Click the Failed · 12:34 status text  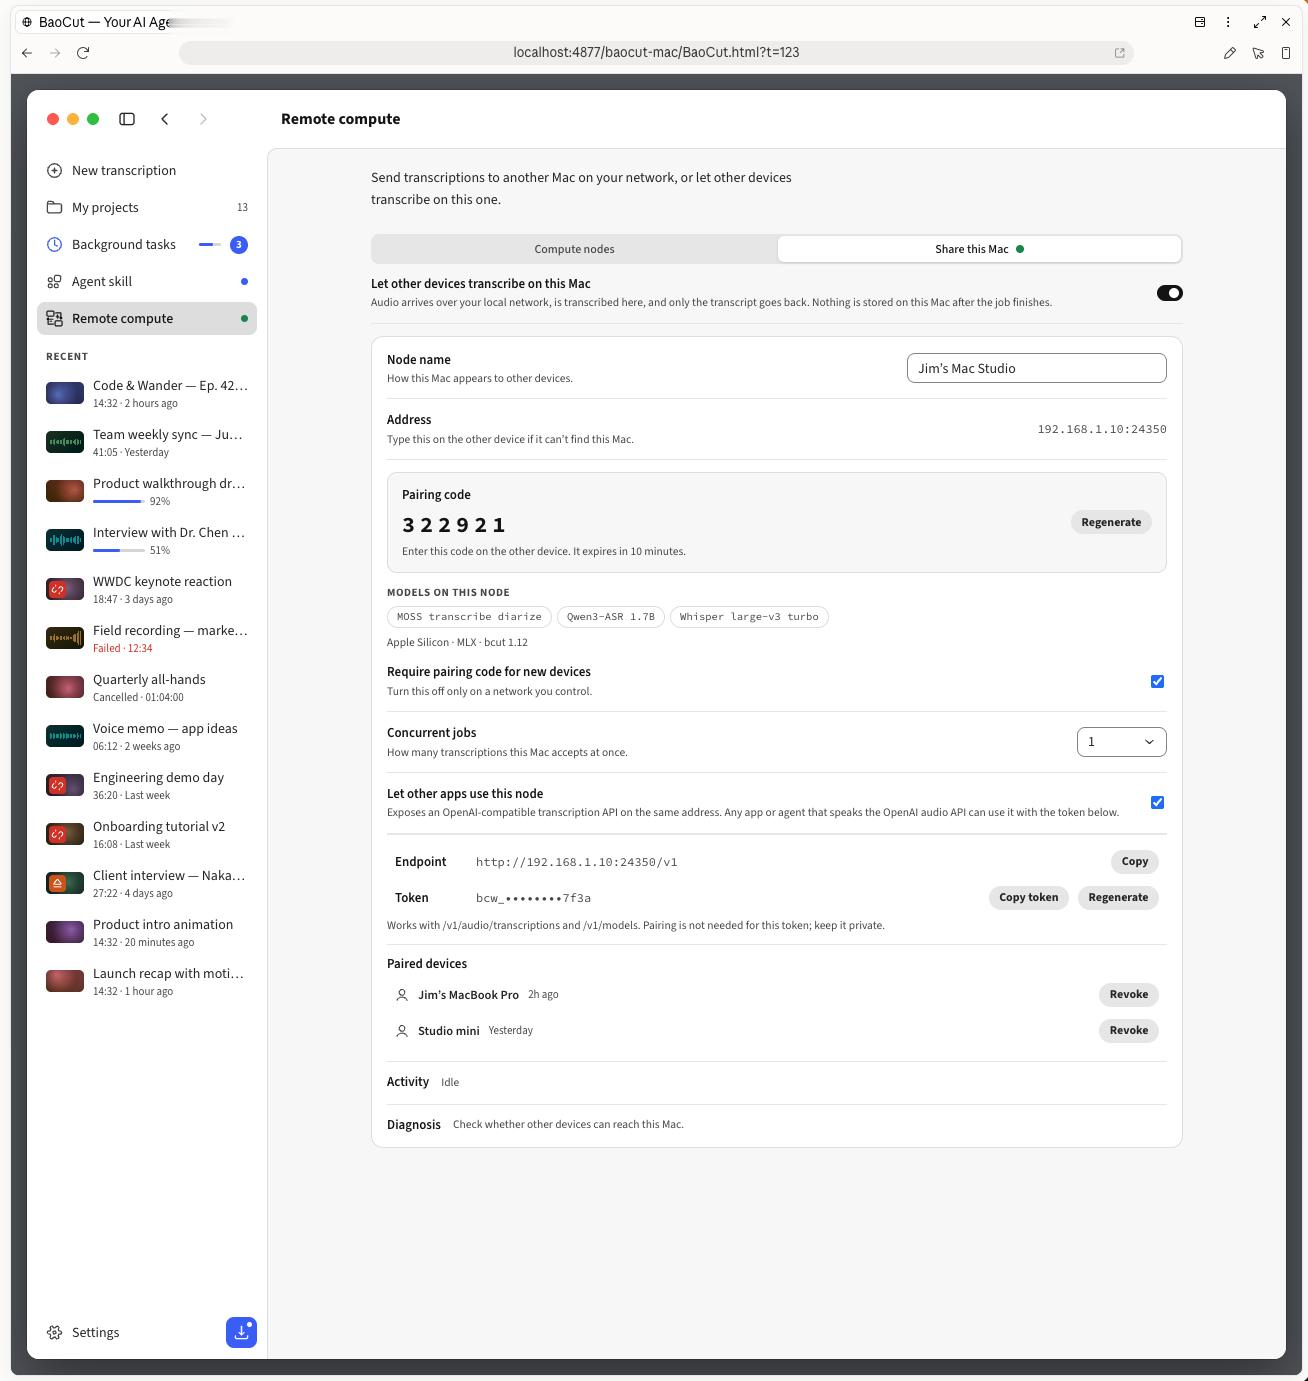(123, 648)
